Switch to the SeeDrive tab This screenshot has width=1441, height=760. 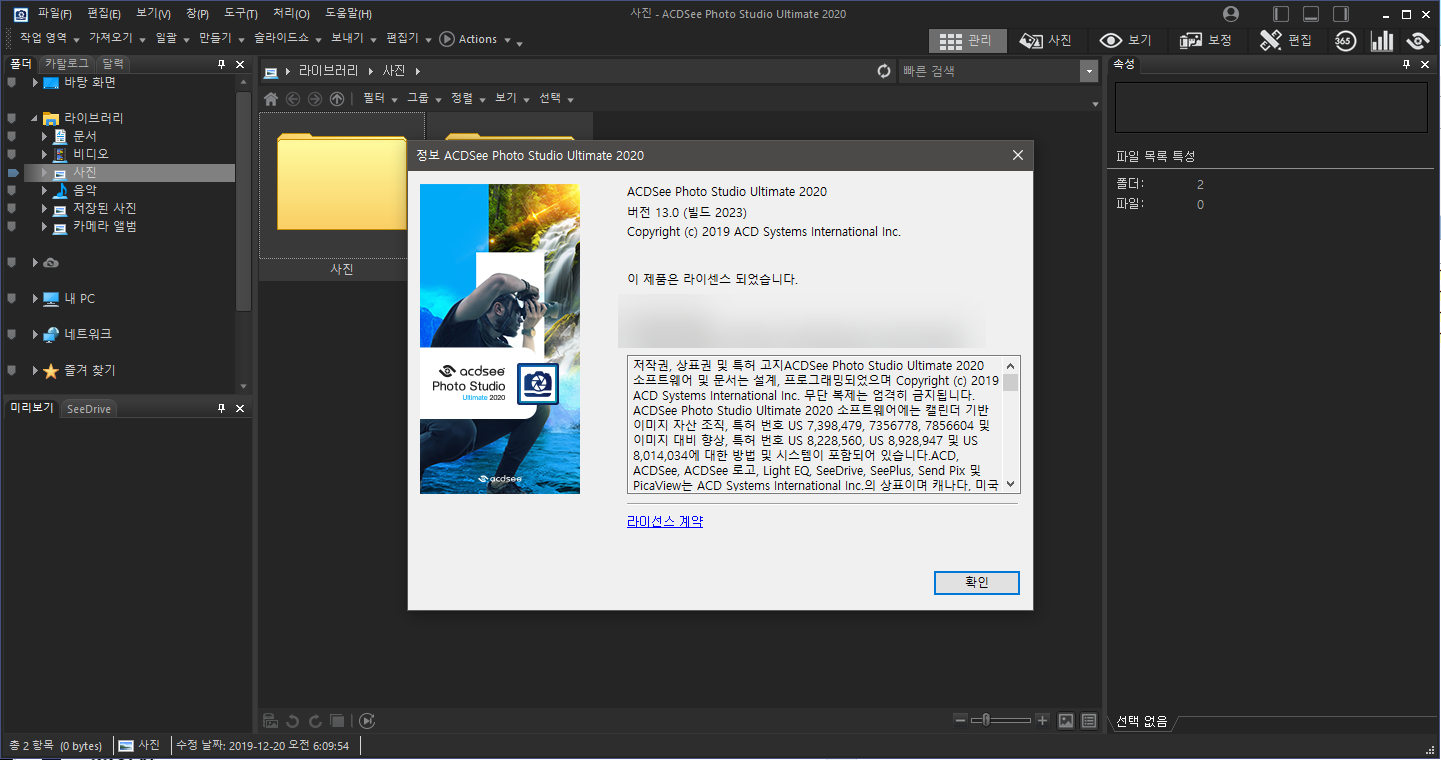[89, 409]
